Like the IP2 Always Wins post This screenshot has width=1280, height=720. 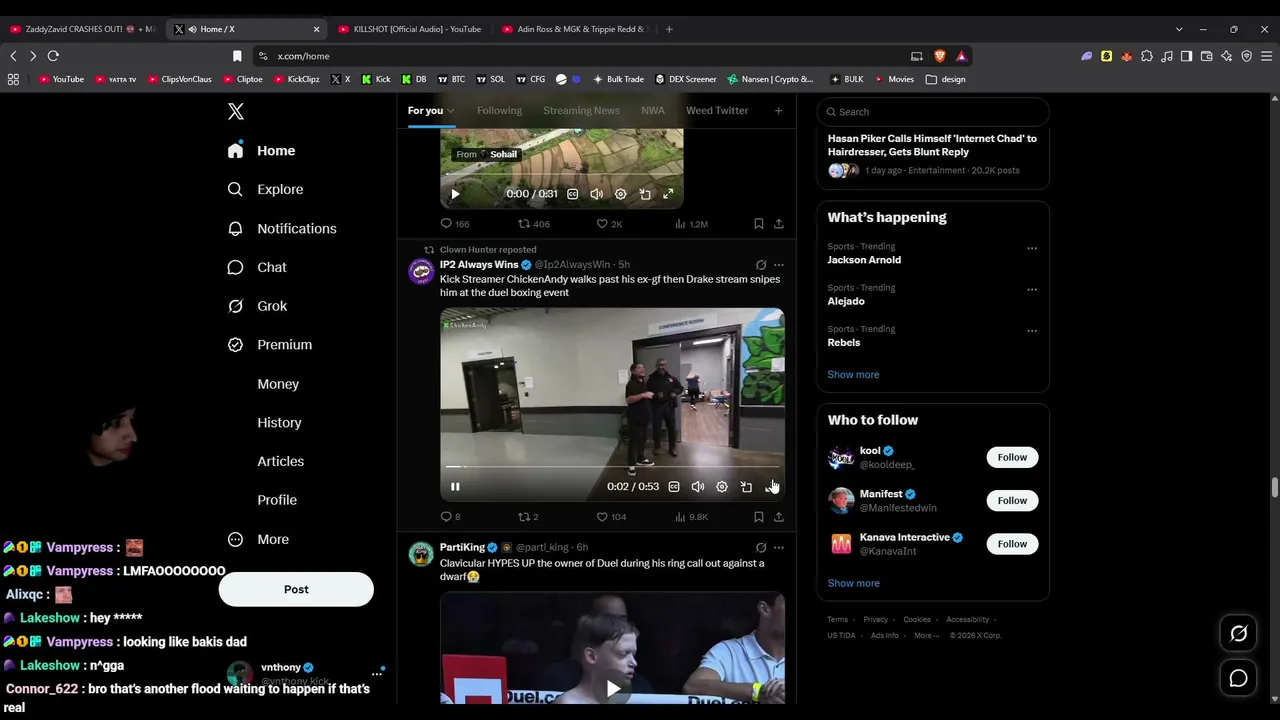tap(602, 517)
